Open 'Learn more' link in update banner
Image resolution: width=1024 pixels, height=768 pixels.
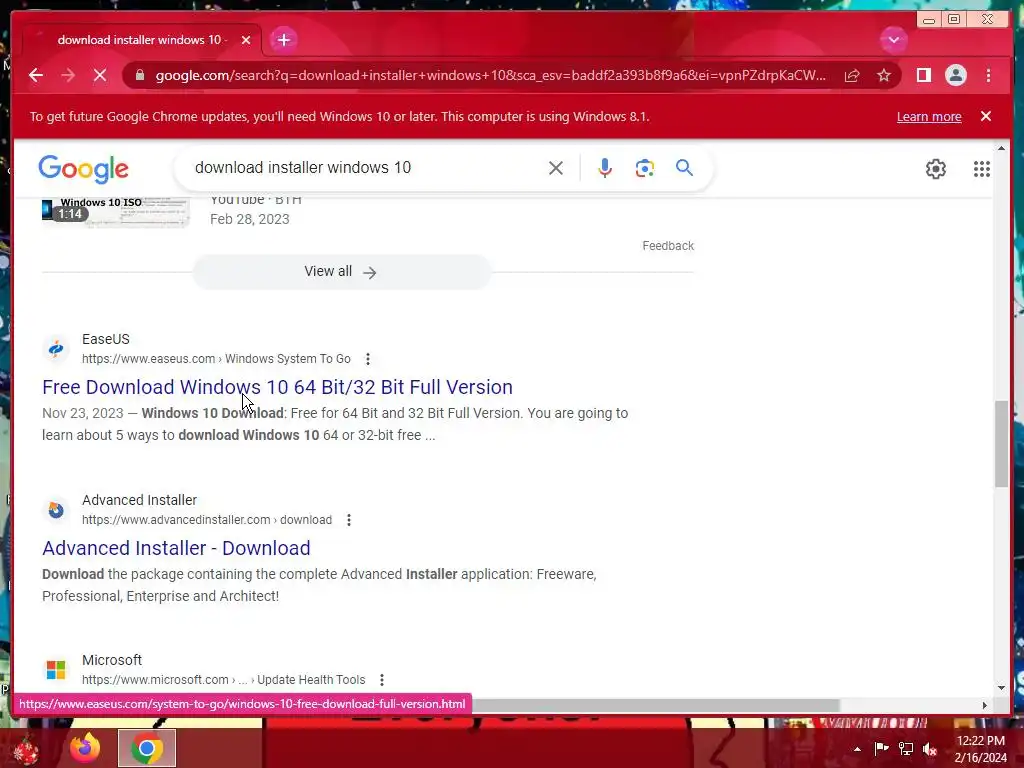[x=929, y=116]
